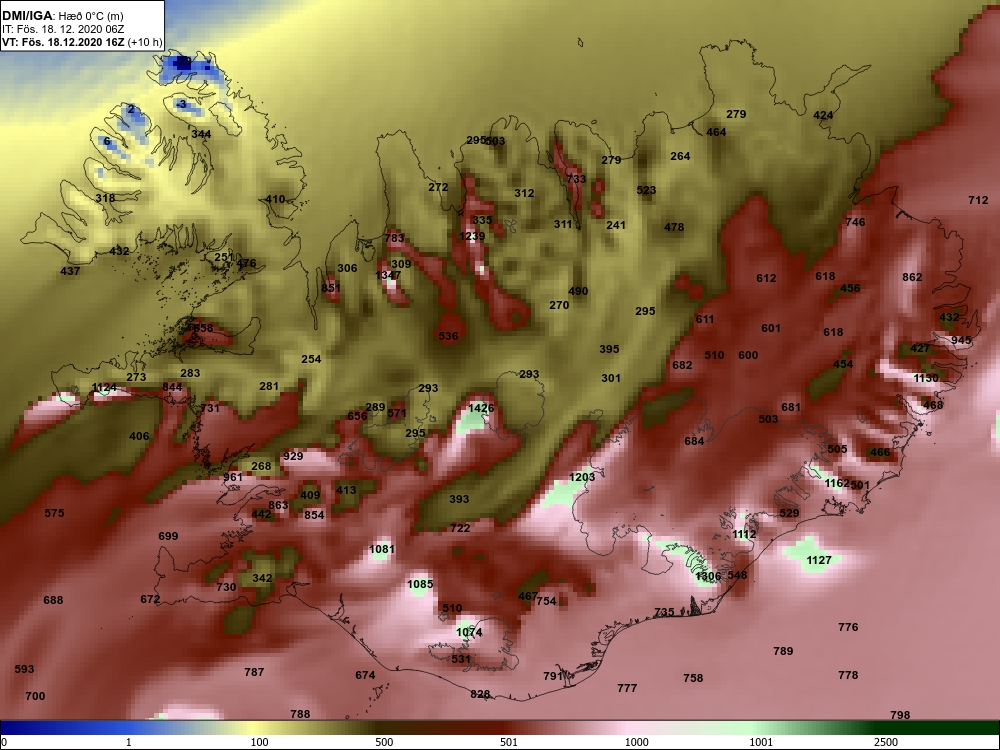1000x750 pixels.
Task: Click the map value '575'
Action: (x=54, y=513)
